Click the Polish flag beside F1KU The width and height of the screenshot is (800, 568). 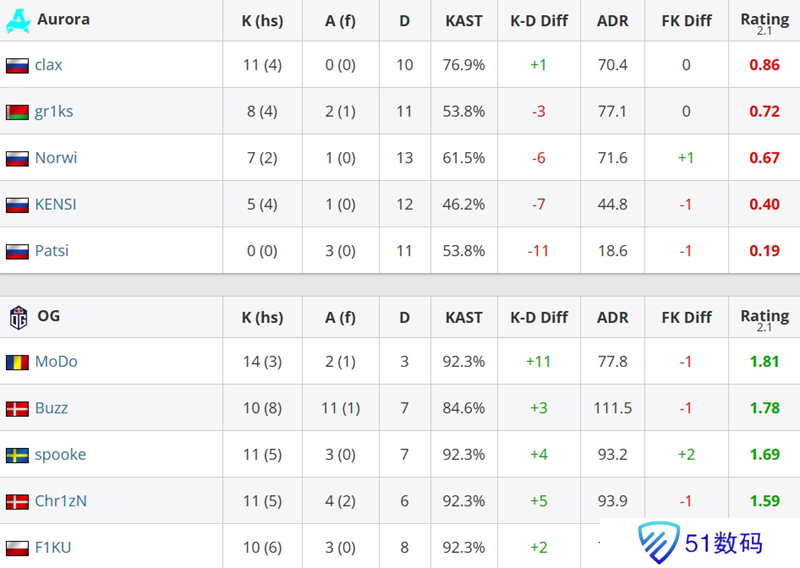coord(17,548)
